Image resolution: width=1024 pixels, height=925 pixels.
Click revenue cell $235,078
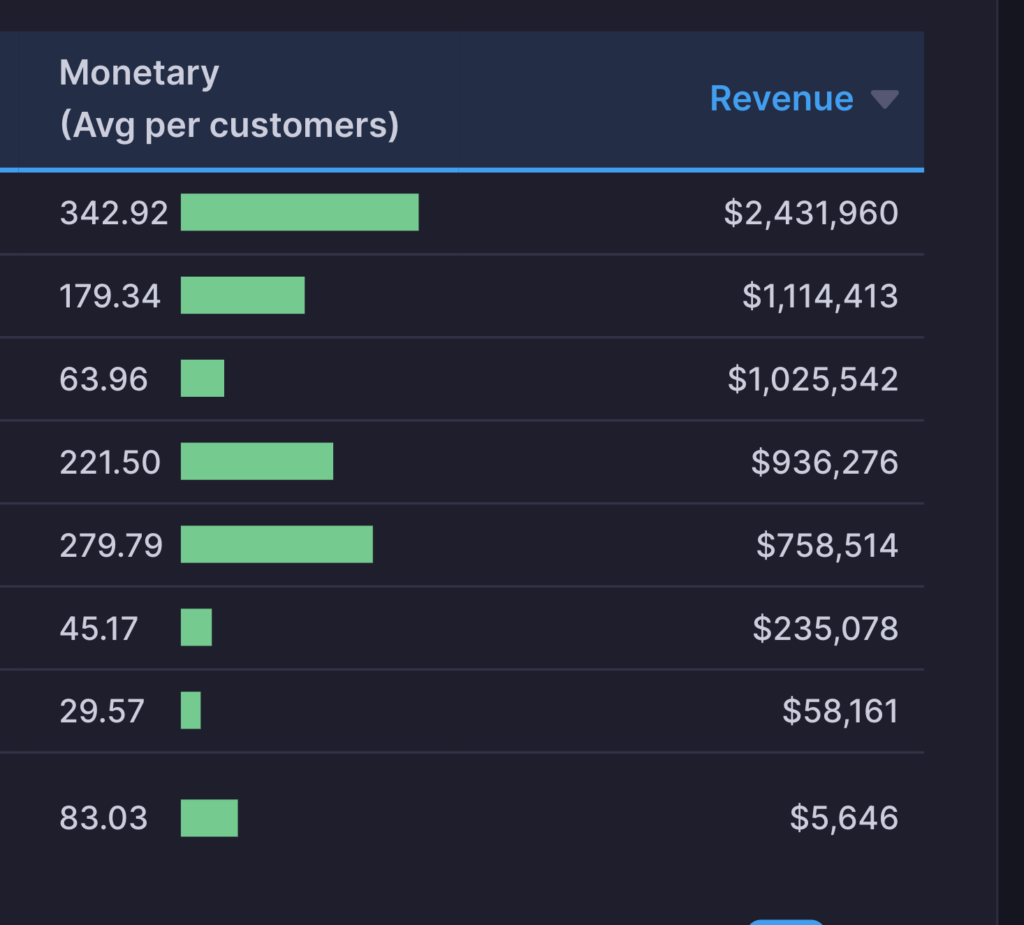pos(825,628)
